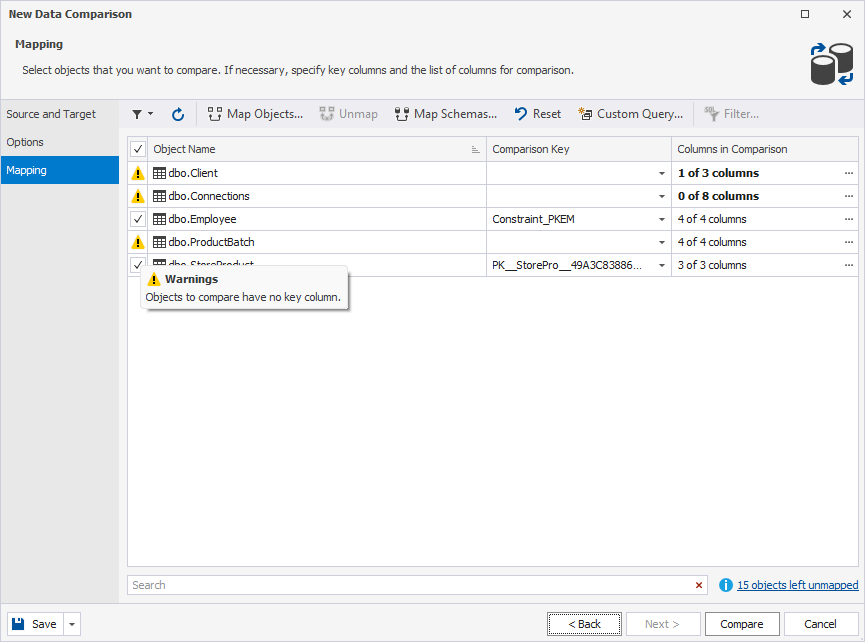The image size is (865, 642).
Task: Click Map Schemas on the toolbar
Action: tap(445, 114)
